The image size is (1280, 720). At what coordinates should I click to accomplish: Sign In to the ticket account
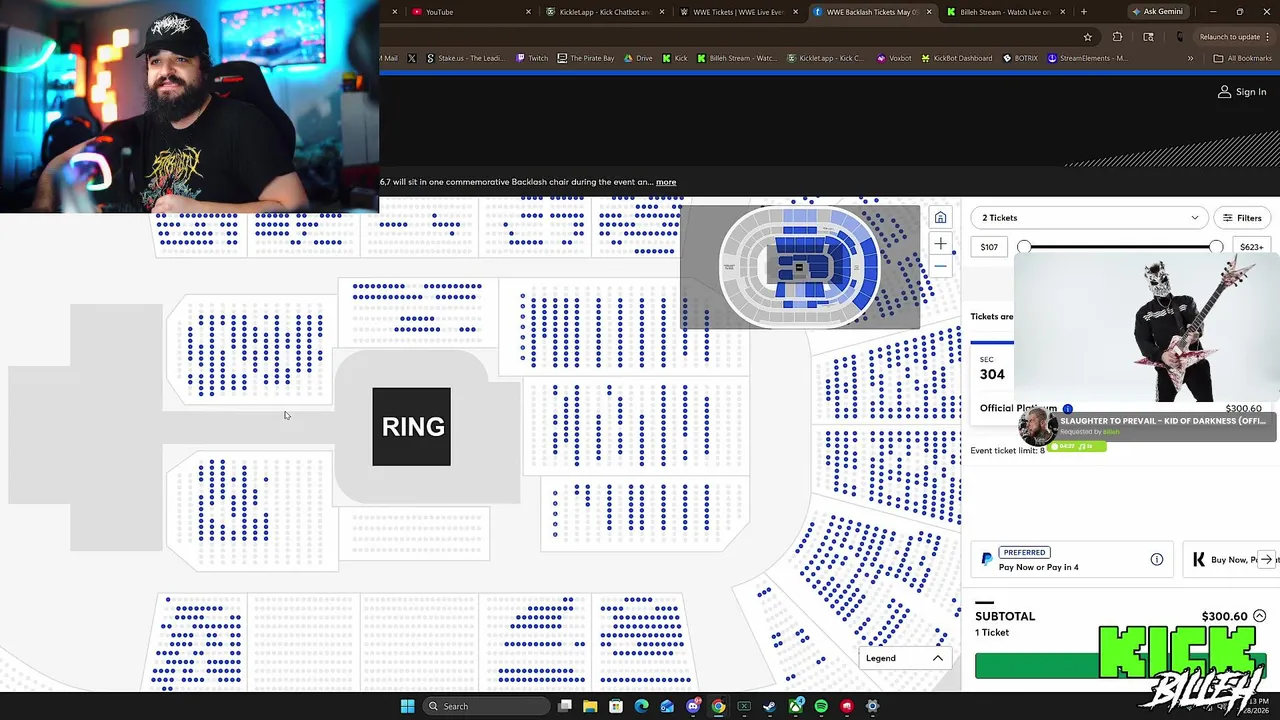pyautogui.click(x=1242, y=92)
